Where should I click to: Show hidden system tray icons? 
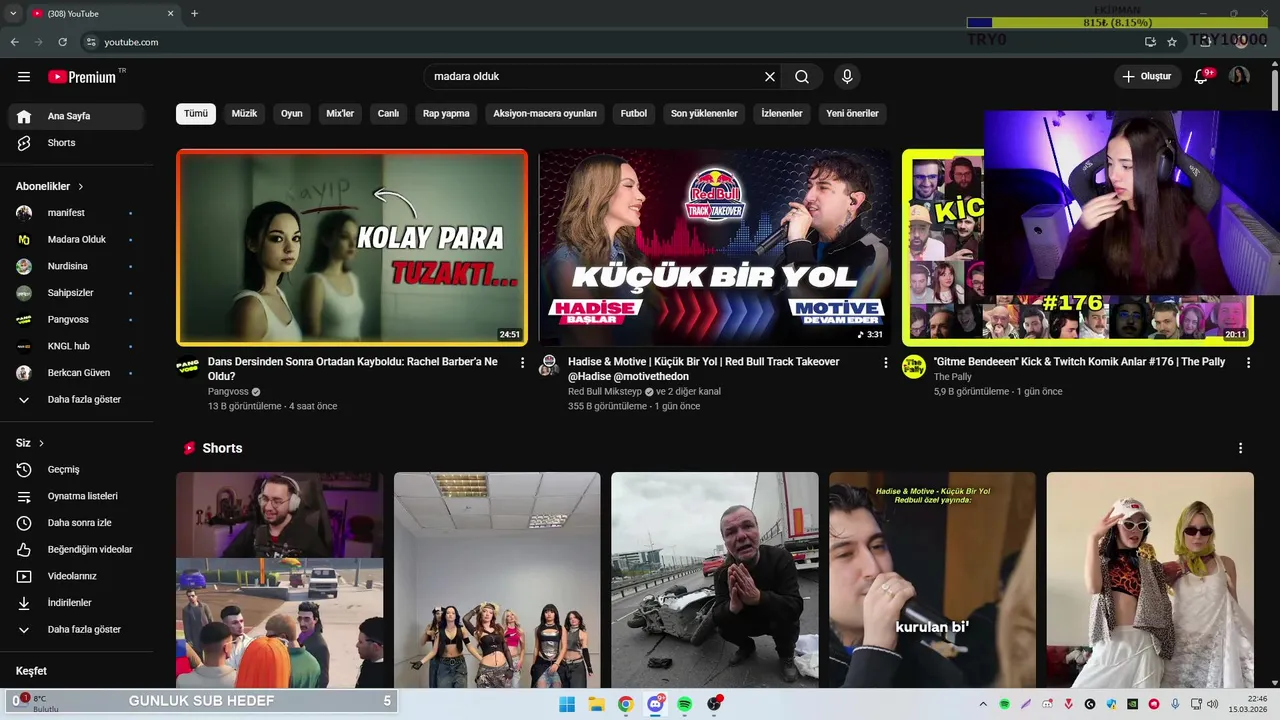[x=983, y=704]
